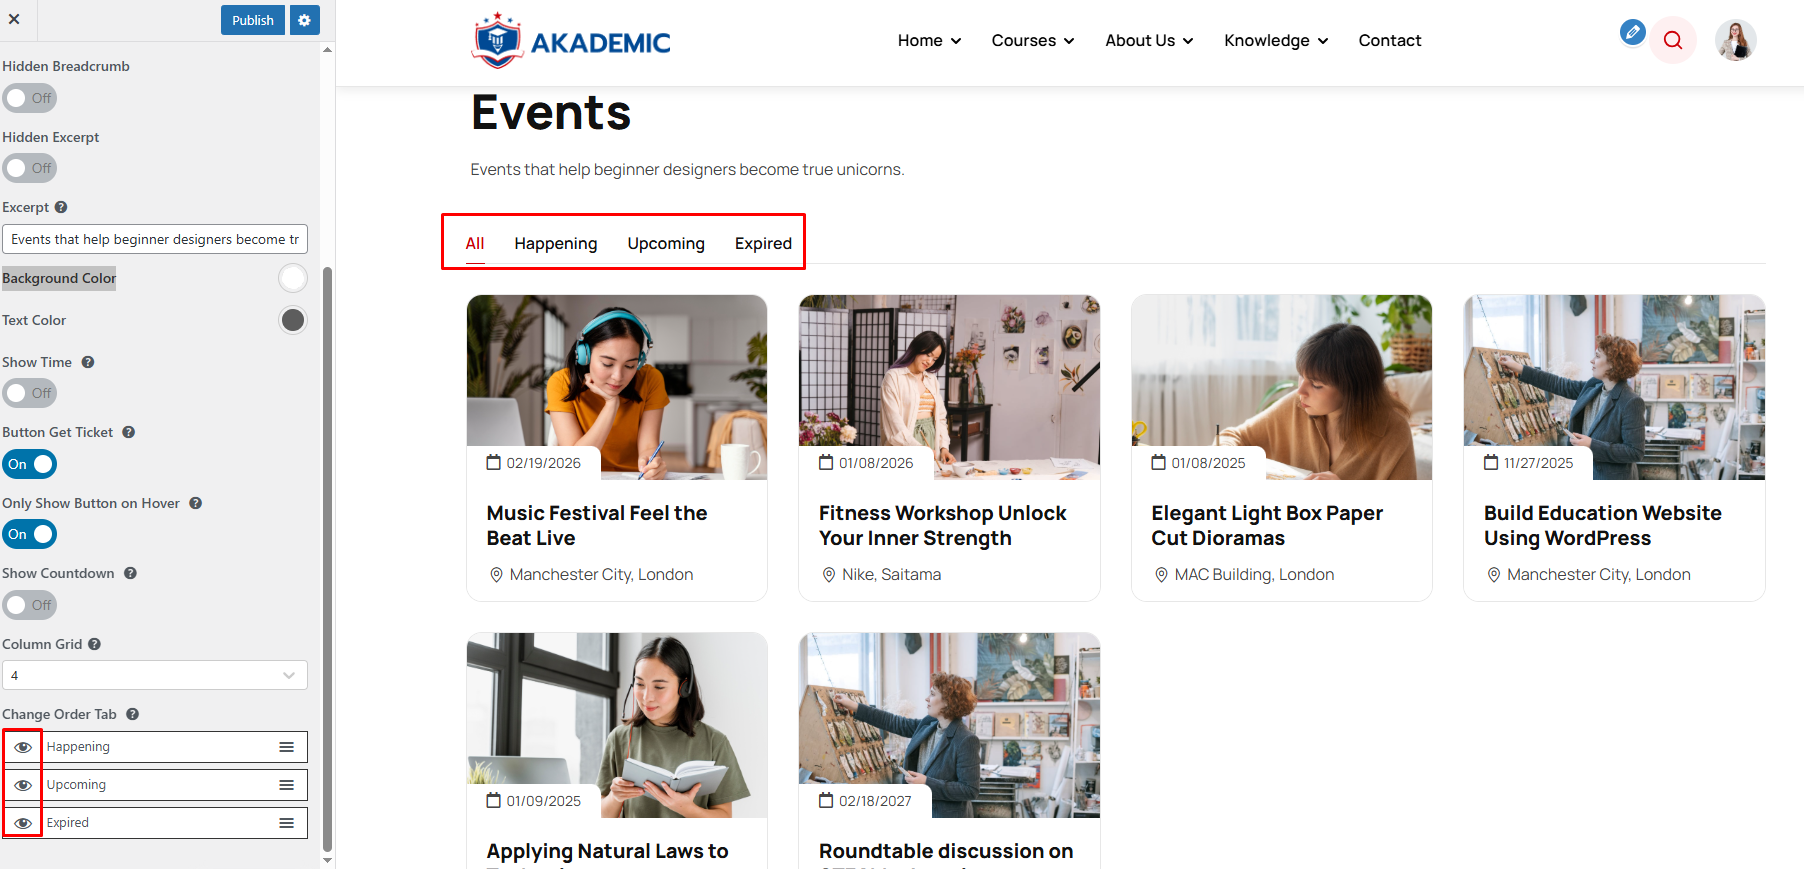Expand the Courses navigation menu
The width and height of the screenshot is (1804, 869).
(x=1032, y=41)
